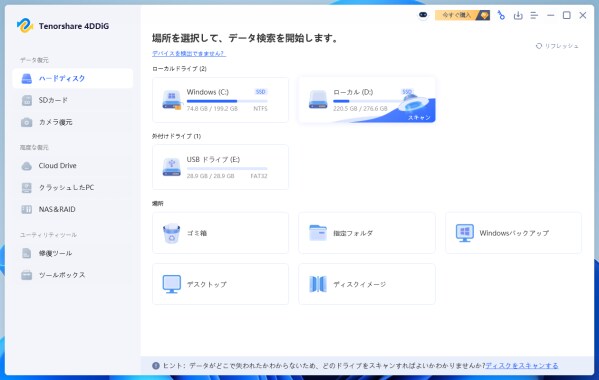The width and height of the screenshot is (599, 380).
Task: Click デバイスを検出できません? link
Action: pos(189,53)
